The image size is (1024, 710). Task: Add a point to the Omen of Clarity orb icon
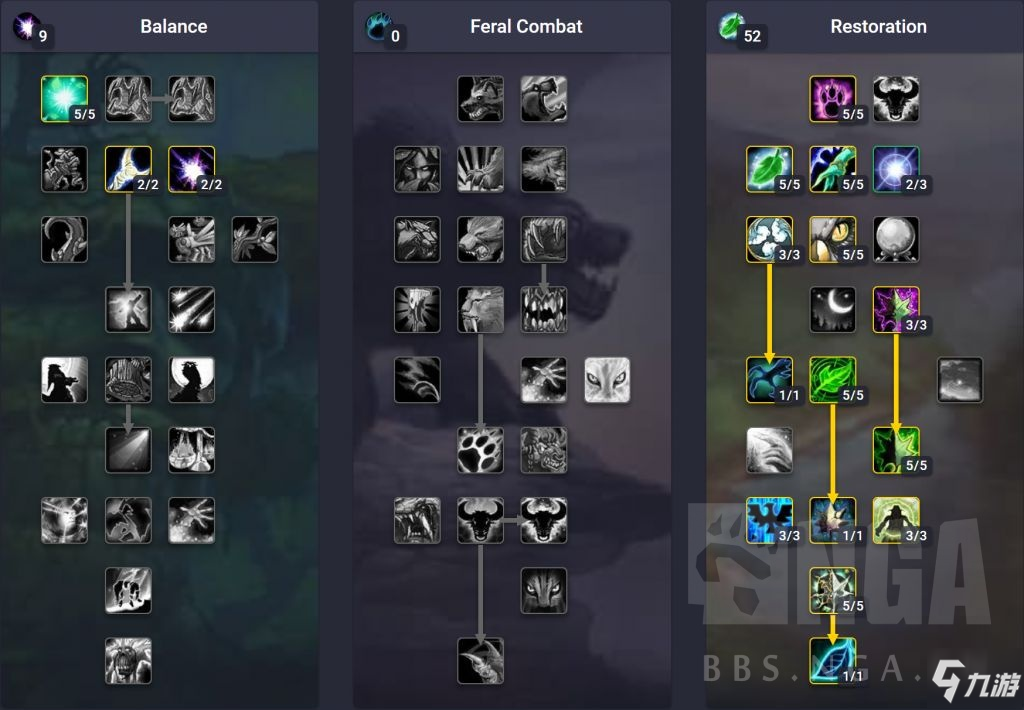point(896,240)
